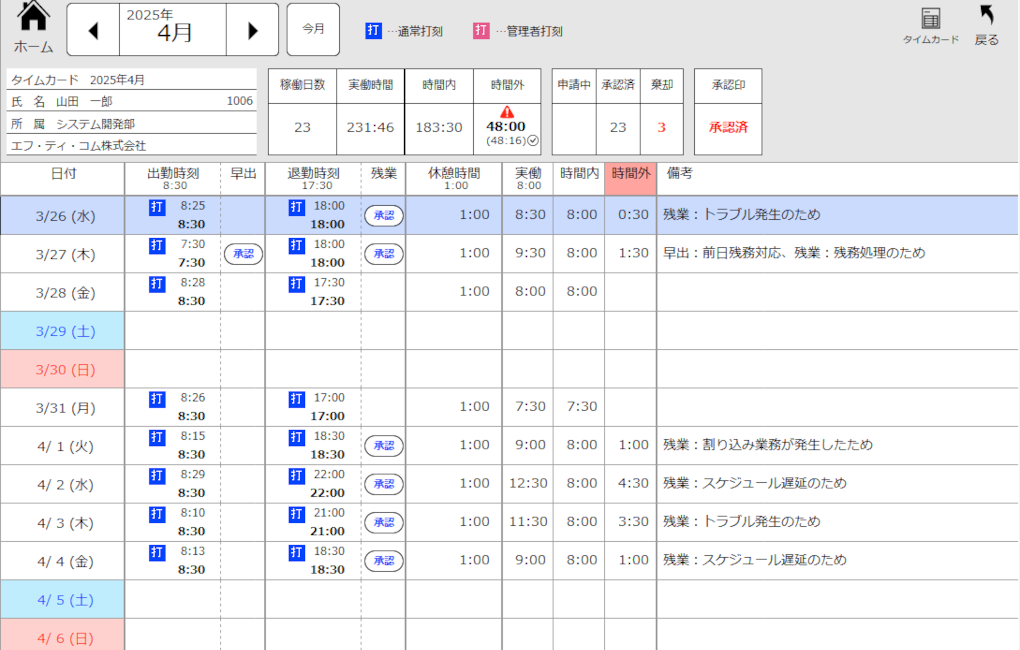Select the 3/28 (金) date cell
Image resolution: width=1020 pixels, height=650 pixels.
(x=62, y=293)
